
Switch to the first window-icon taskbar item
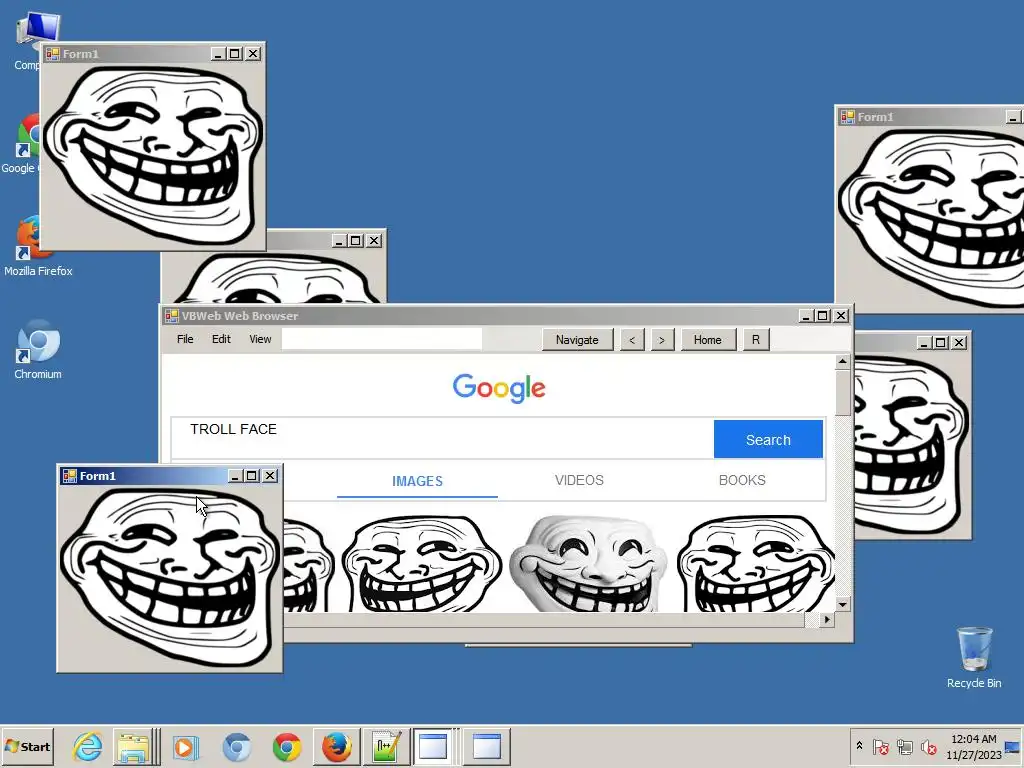click(433, 746)
